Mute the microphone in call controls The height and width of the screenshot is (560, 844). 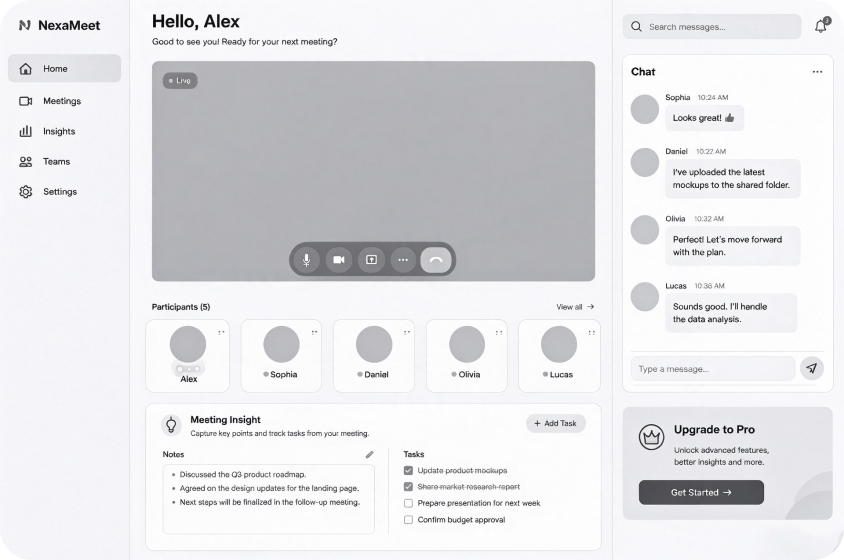306,260
